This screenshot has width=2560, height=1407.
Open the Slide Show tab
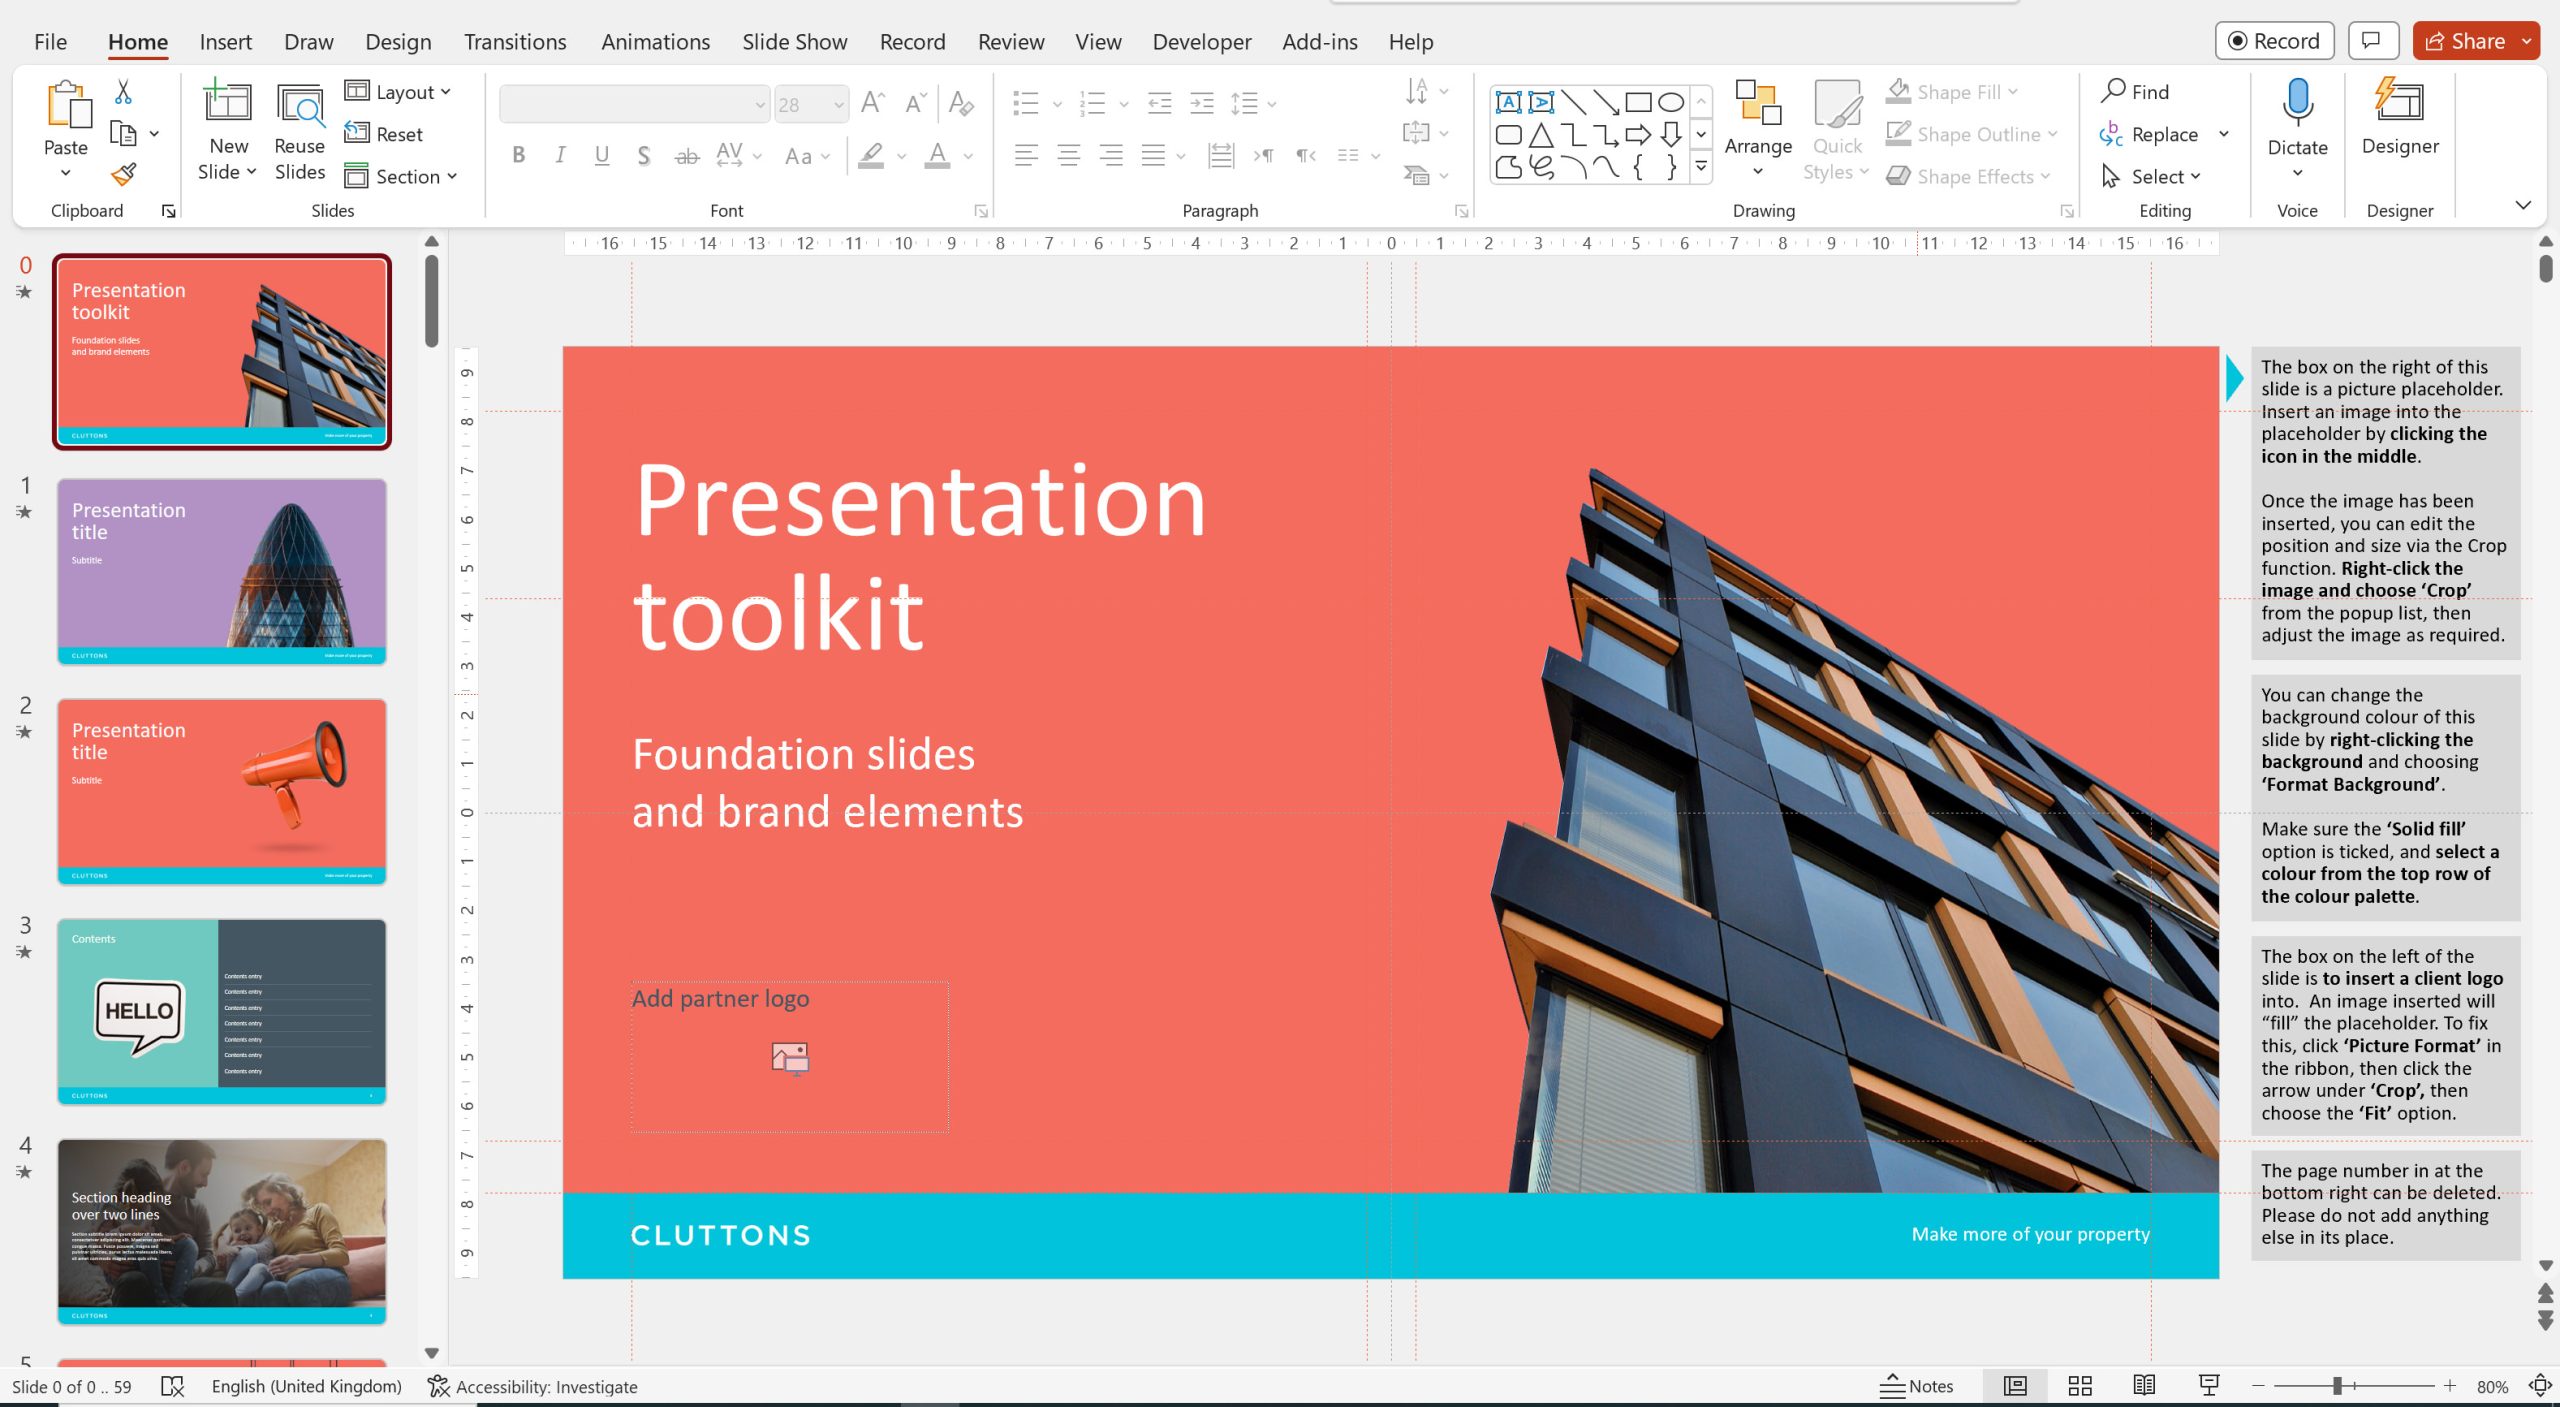click(x=795, y=42)
